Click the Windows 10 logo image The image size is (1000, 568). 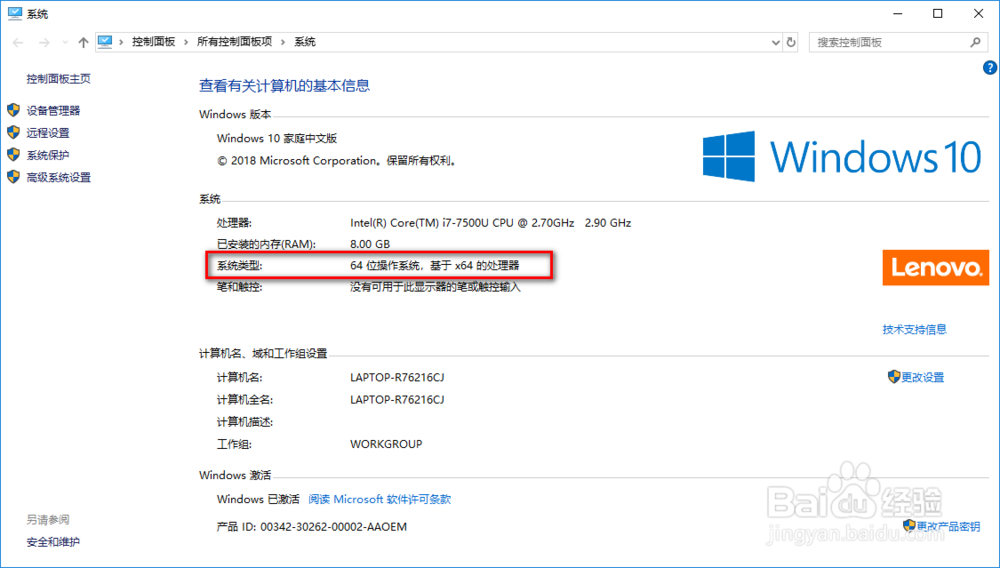842,156
